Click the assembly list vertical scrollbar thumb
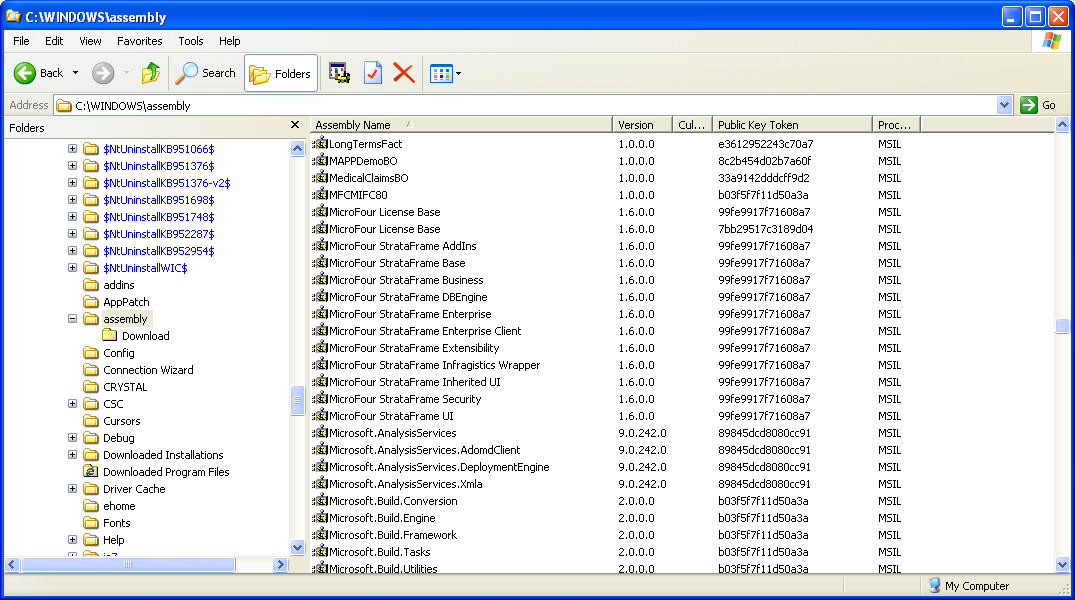This screenshot has height=600, width=1075. 1062,326
